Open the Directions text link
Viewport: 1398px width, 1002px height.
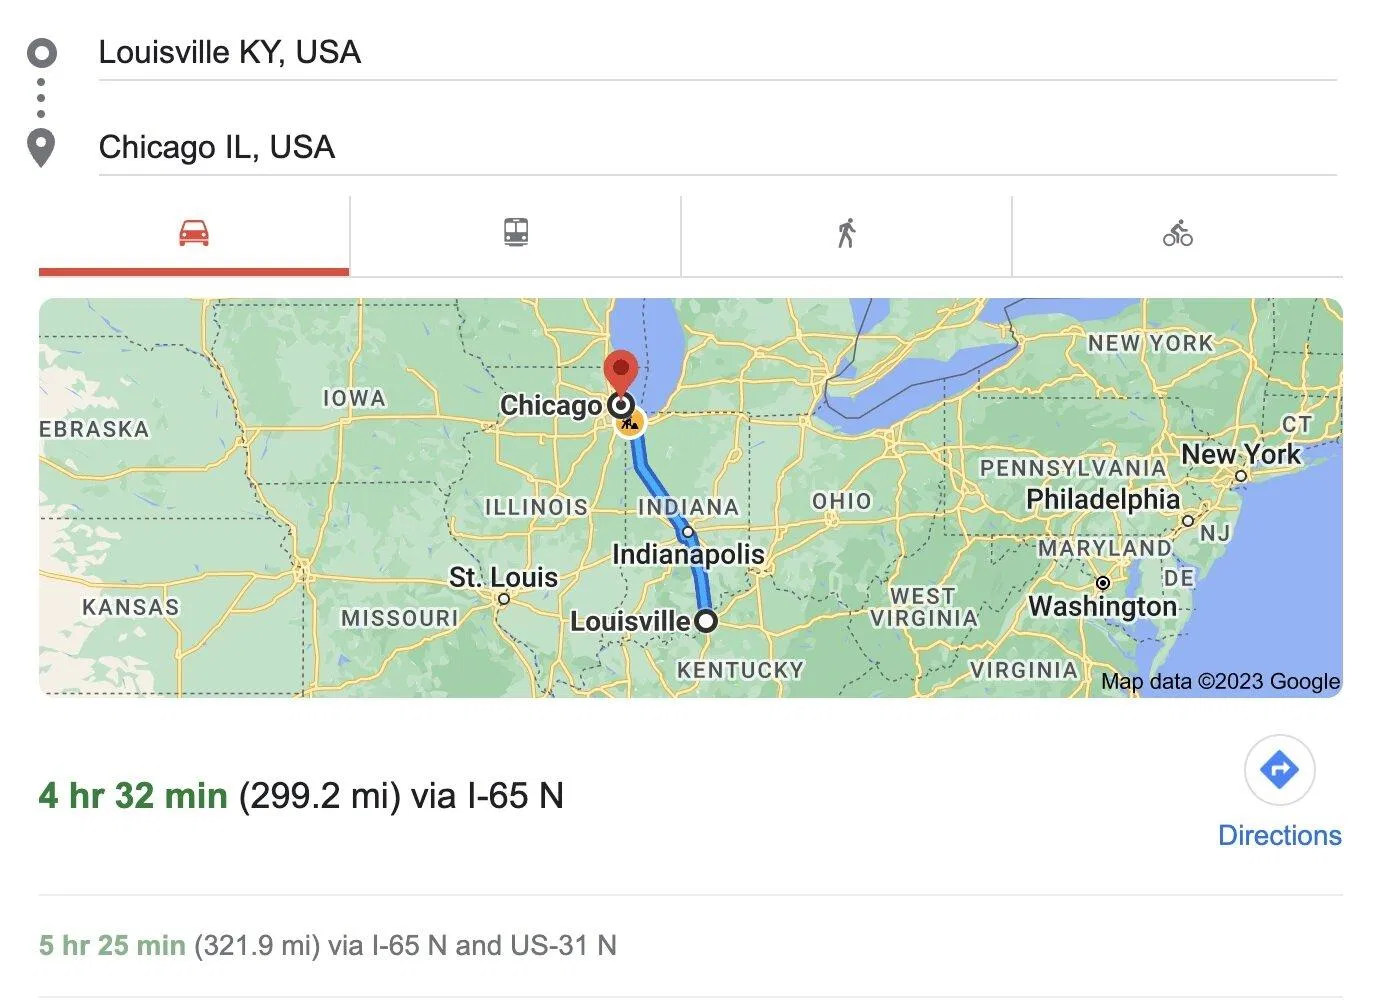[1279, 835]
